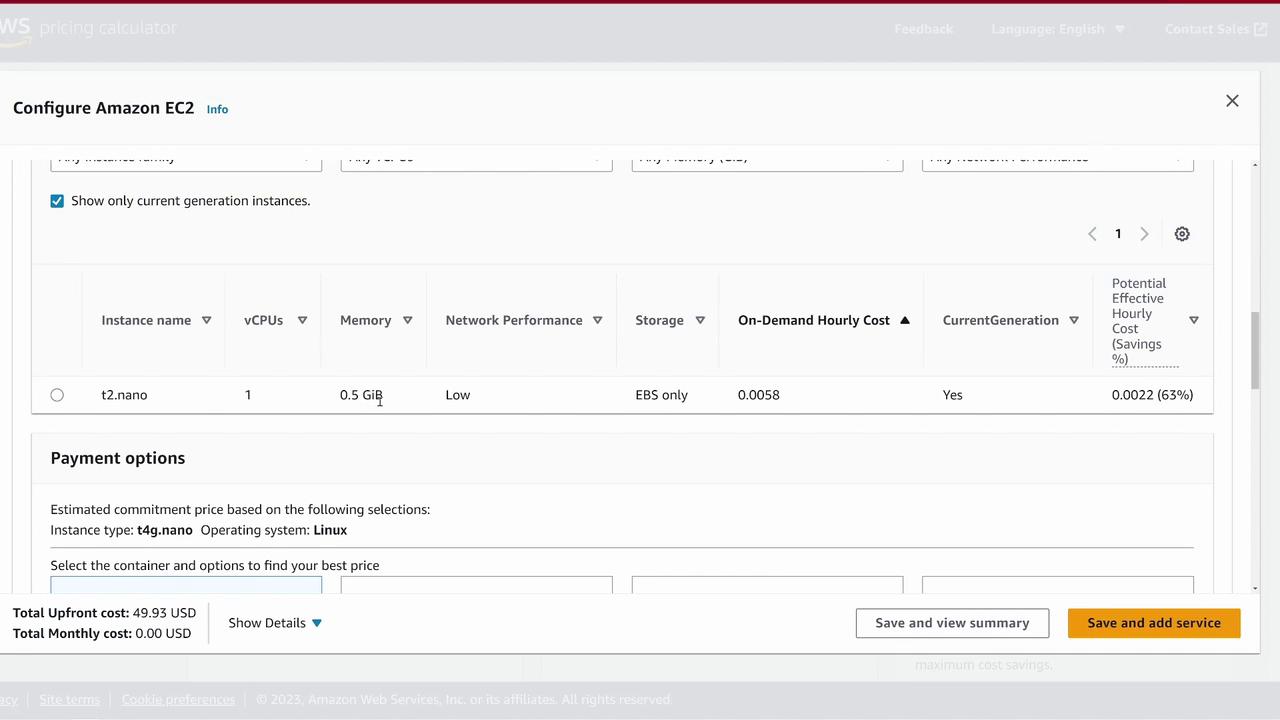This screenshot has width=1280, height=720.
Task: Sort by Potential Effective Hourly Cost arrow
Action: click(1193, 320)
